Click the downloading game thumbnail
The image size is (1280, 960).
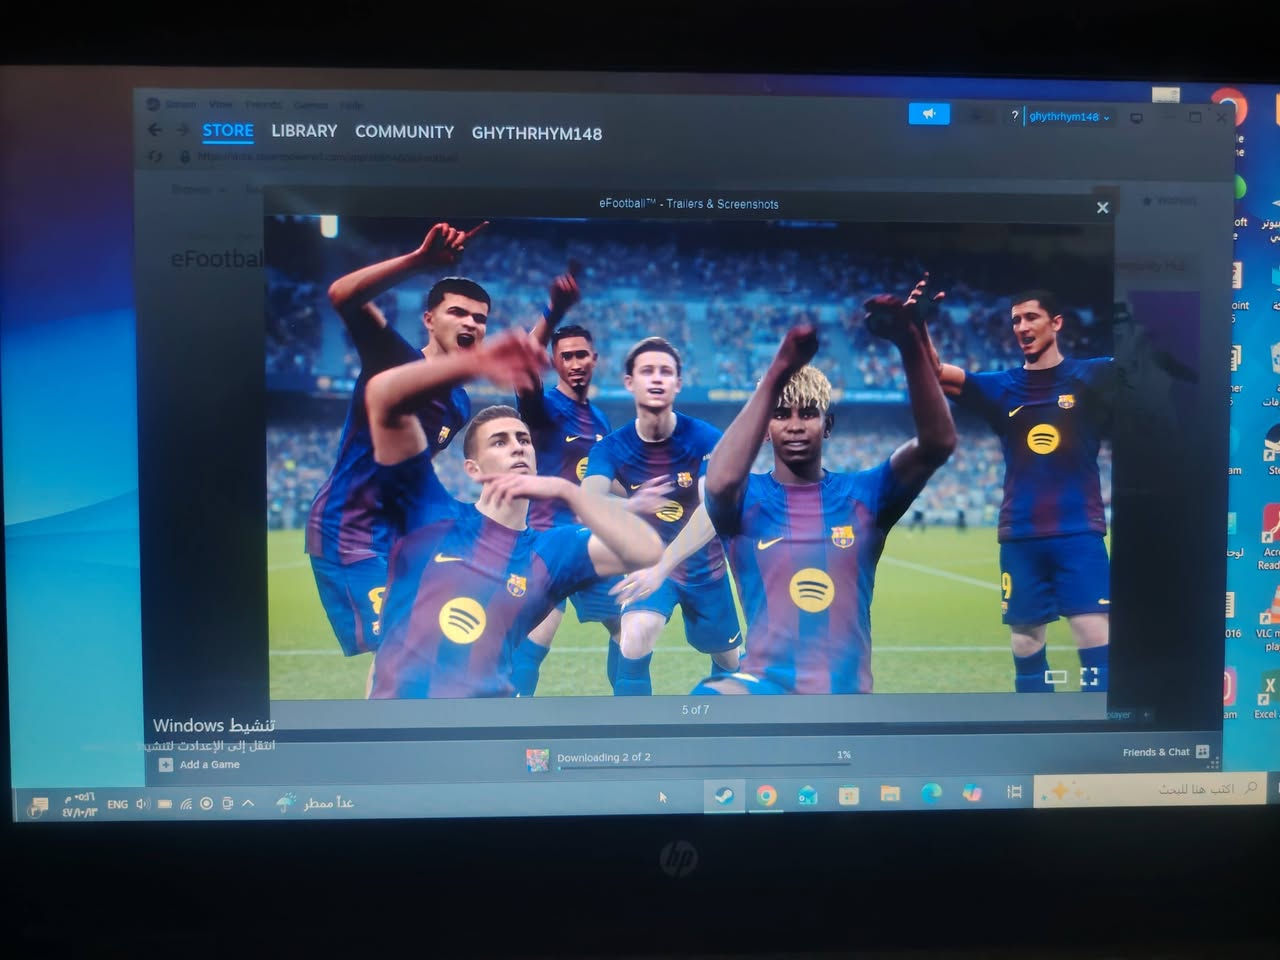[538, 761]
